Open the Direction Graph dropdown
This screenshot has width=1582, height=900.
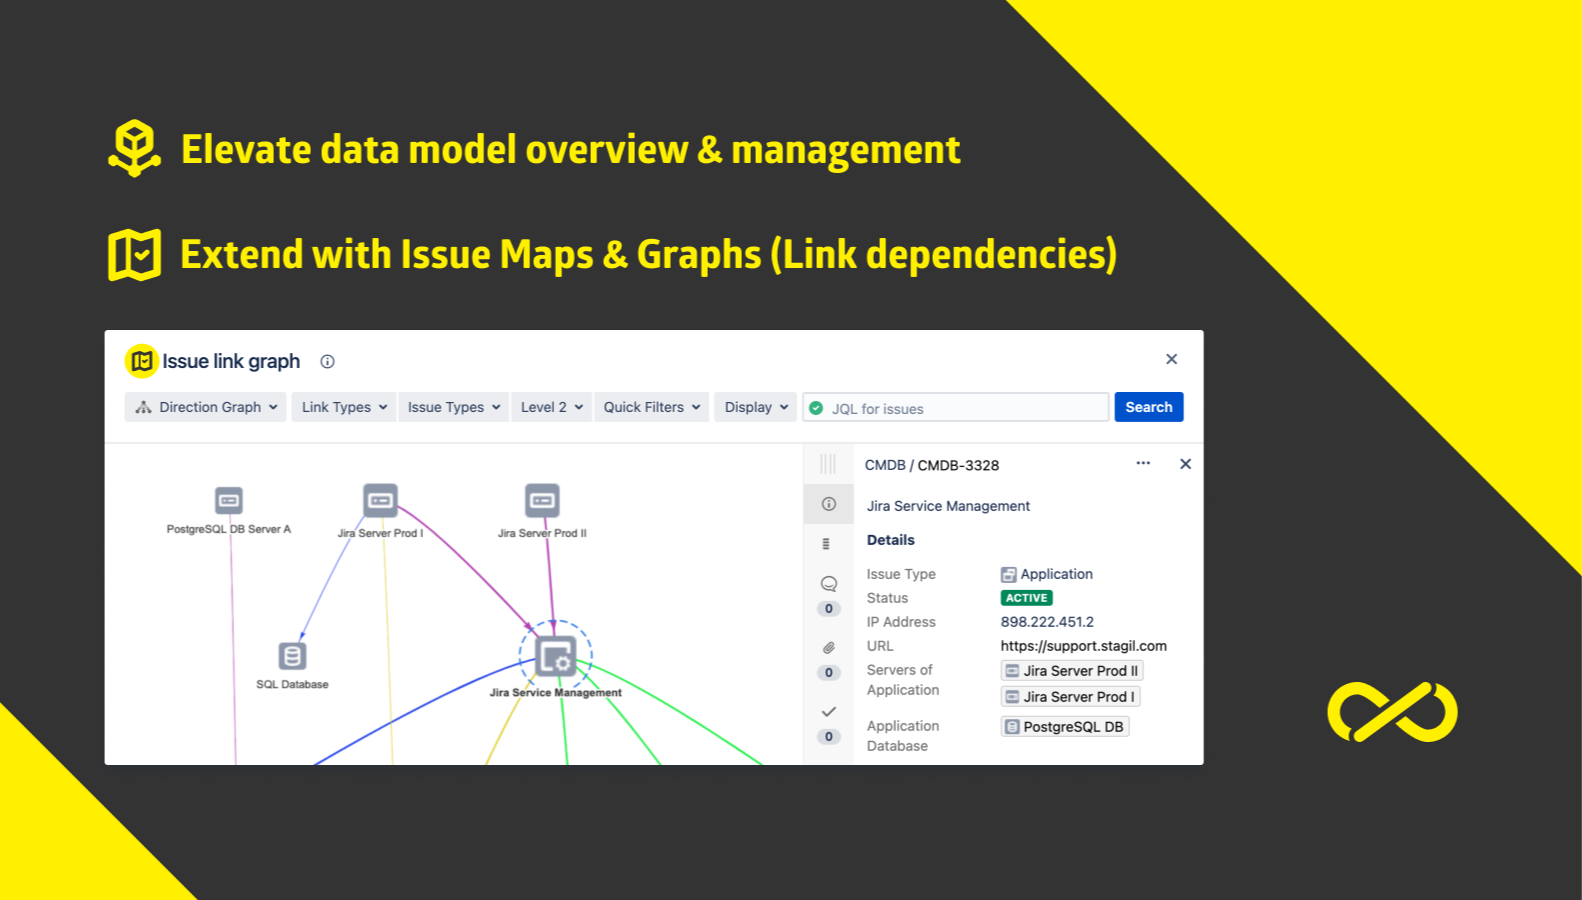click(x=206, y=407)
